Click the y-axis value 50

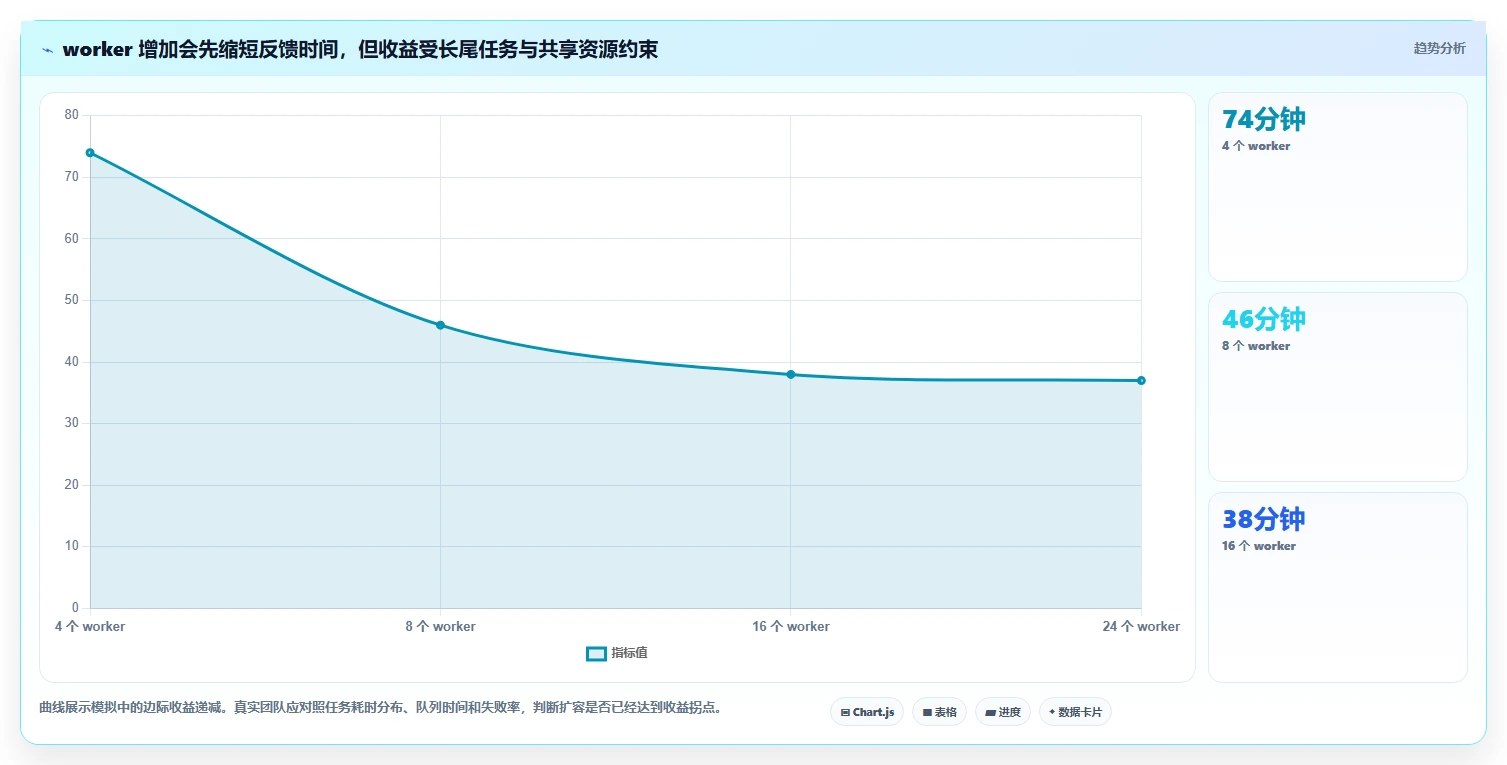[x=71, y=300]
